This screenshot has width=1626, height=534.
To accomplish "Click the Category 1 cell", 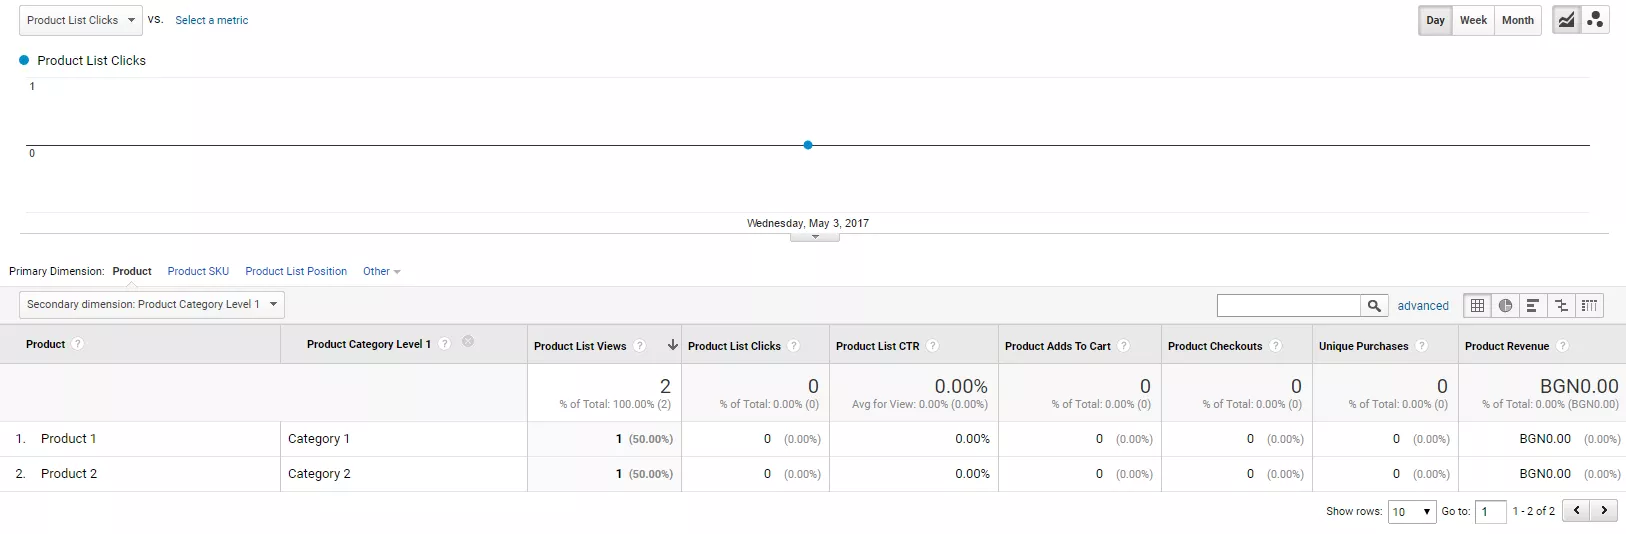I will (319, 439).
